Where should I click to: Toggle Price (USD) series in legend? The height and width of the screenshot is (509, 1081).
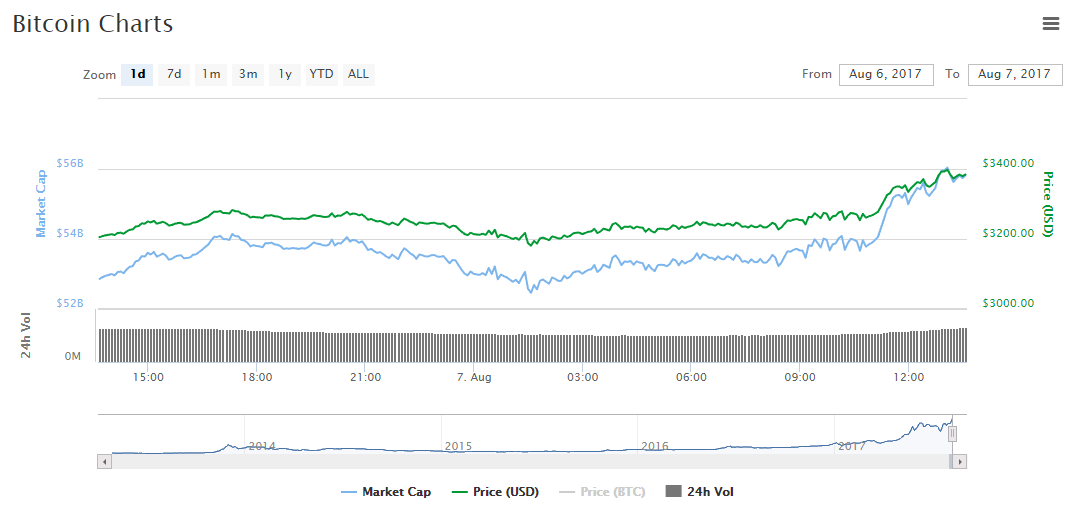[x=494, y=492]
